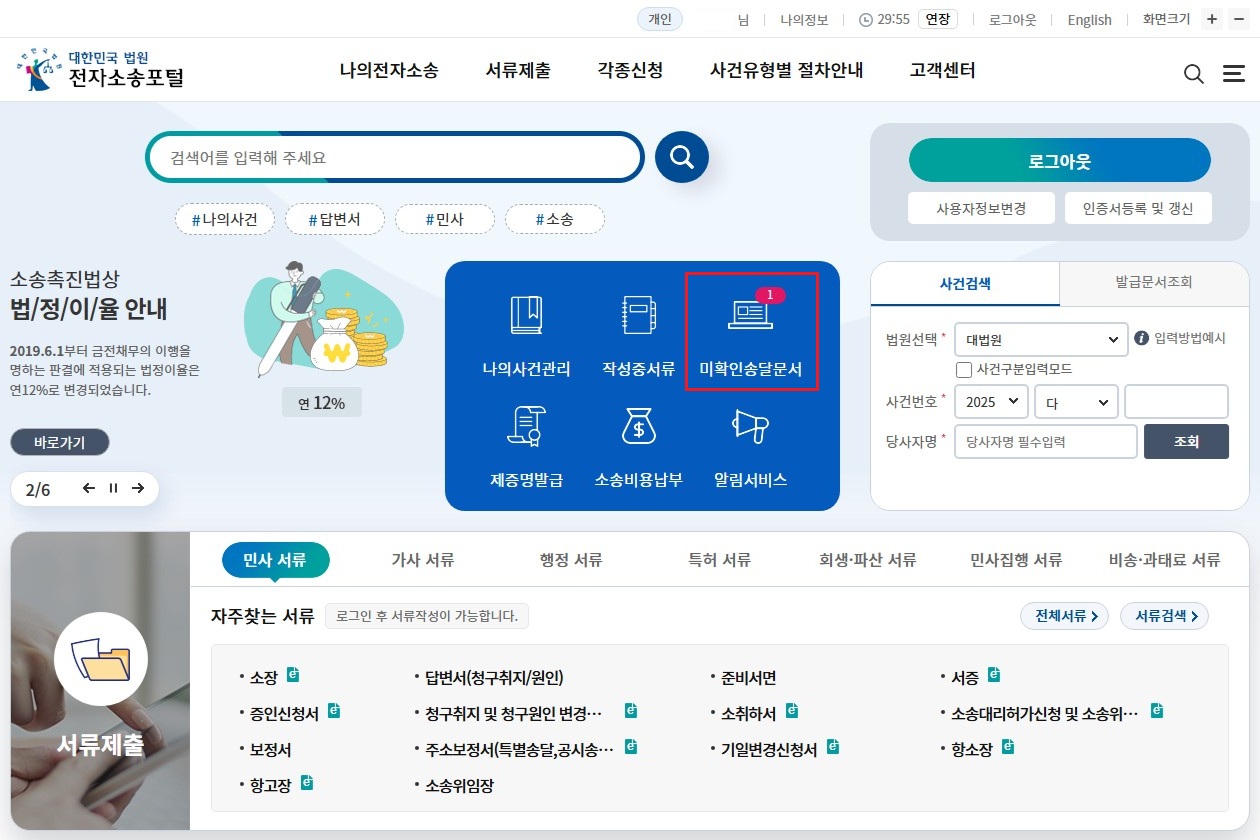The height and width of the screenshot is (840, 1260).
Task: Open the hamburger menu at top right
Action: [1234, 73]
